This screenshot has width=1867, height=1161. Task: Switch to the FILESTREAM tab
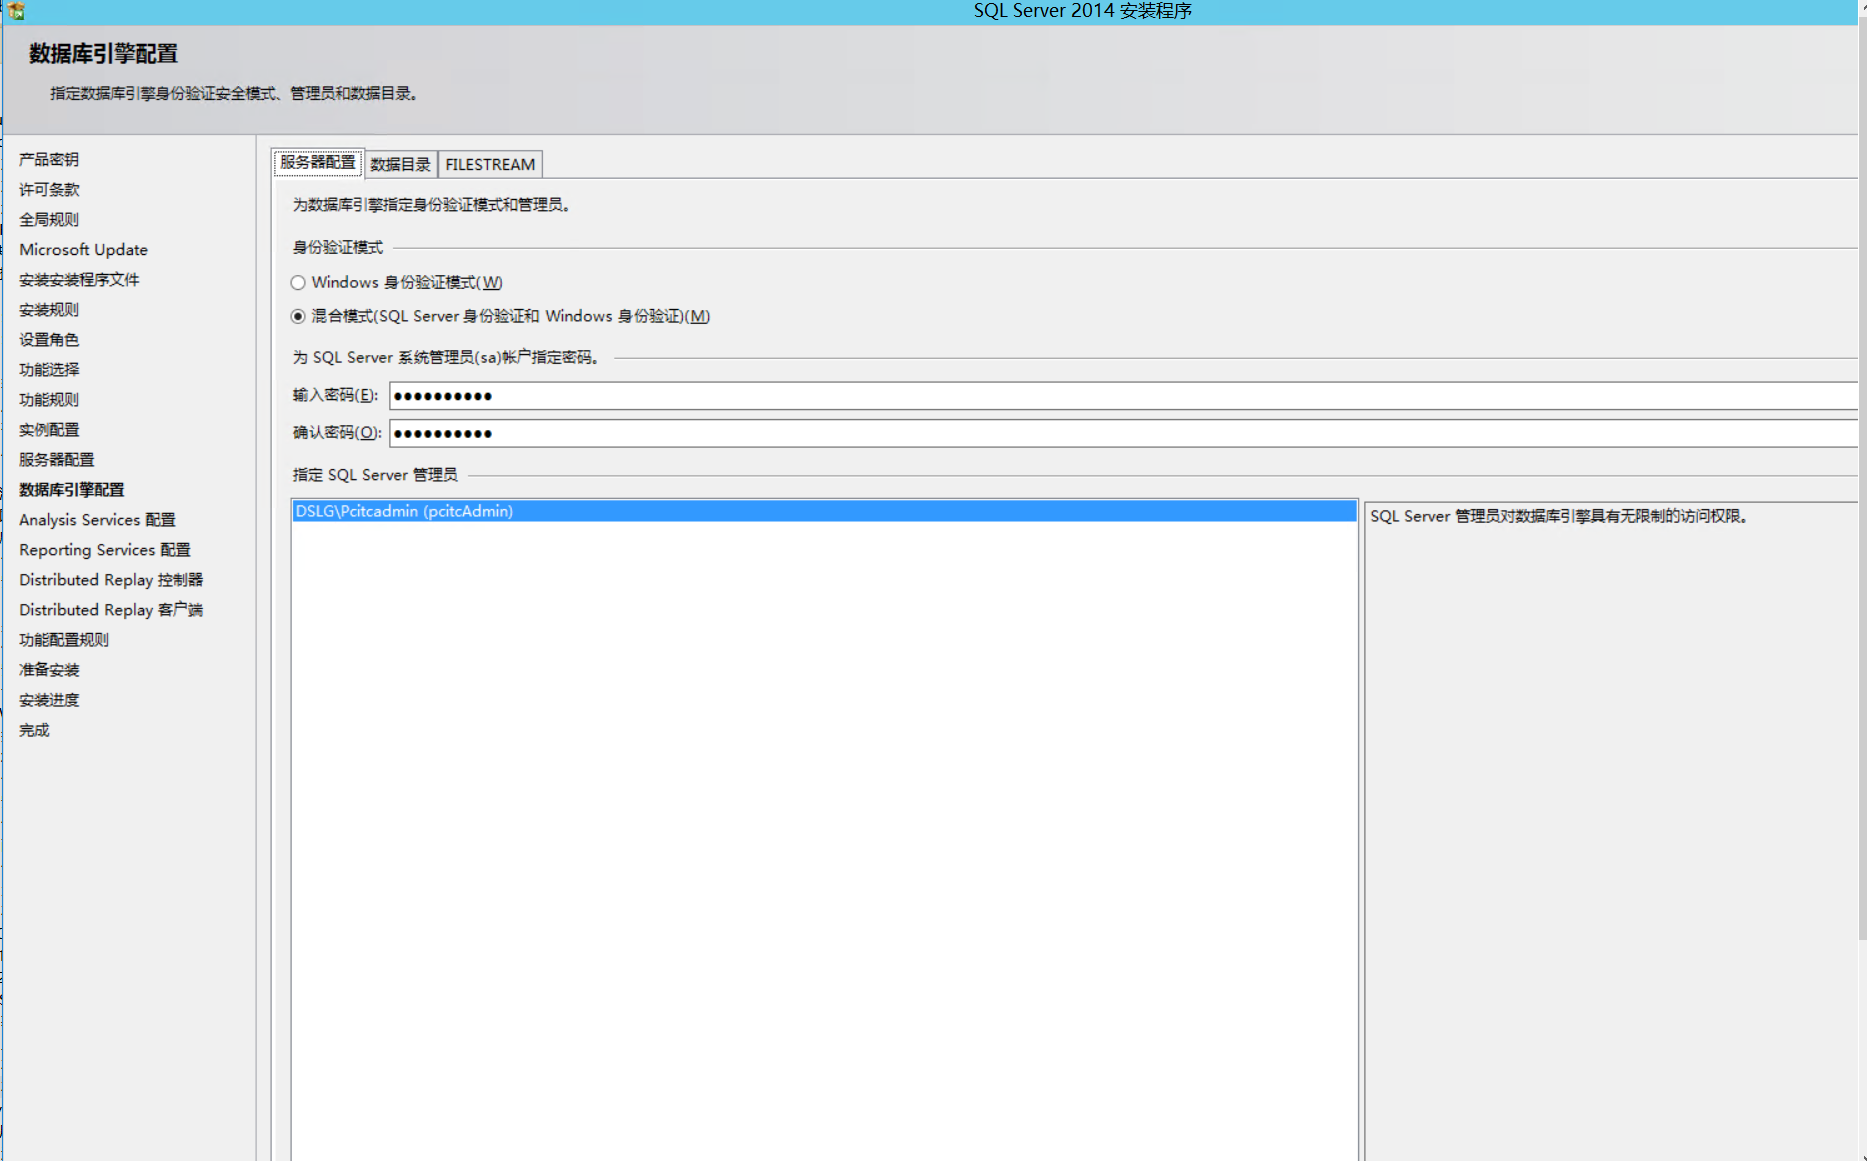pos(490,164)
